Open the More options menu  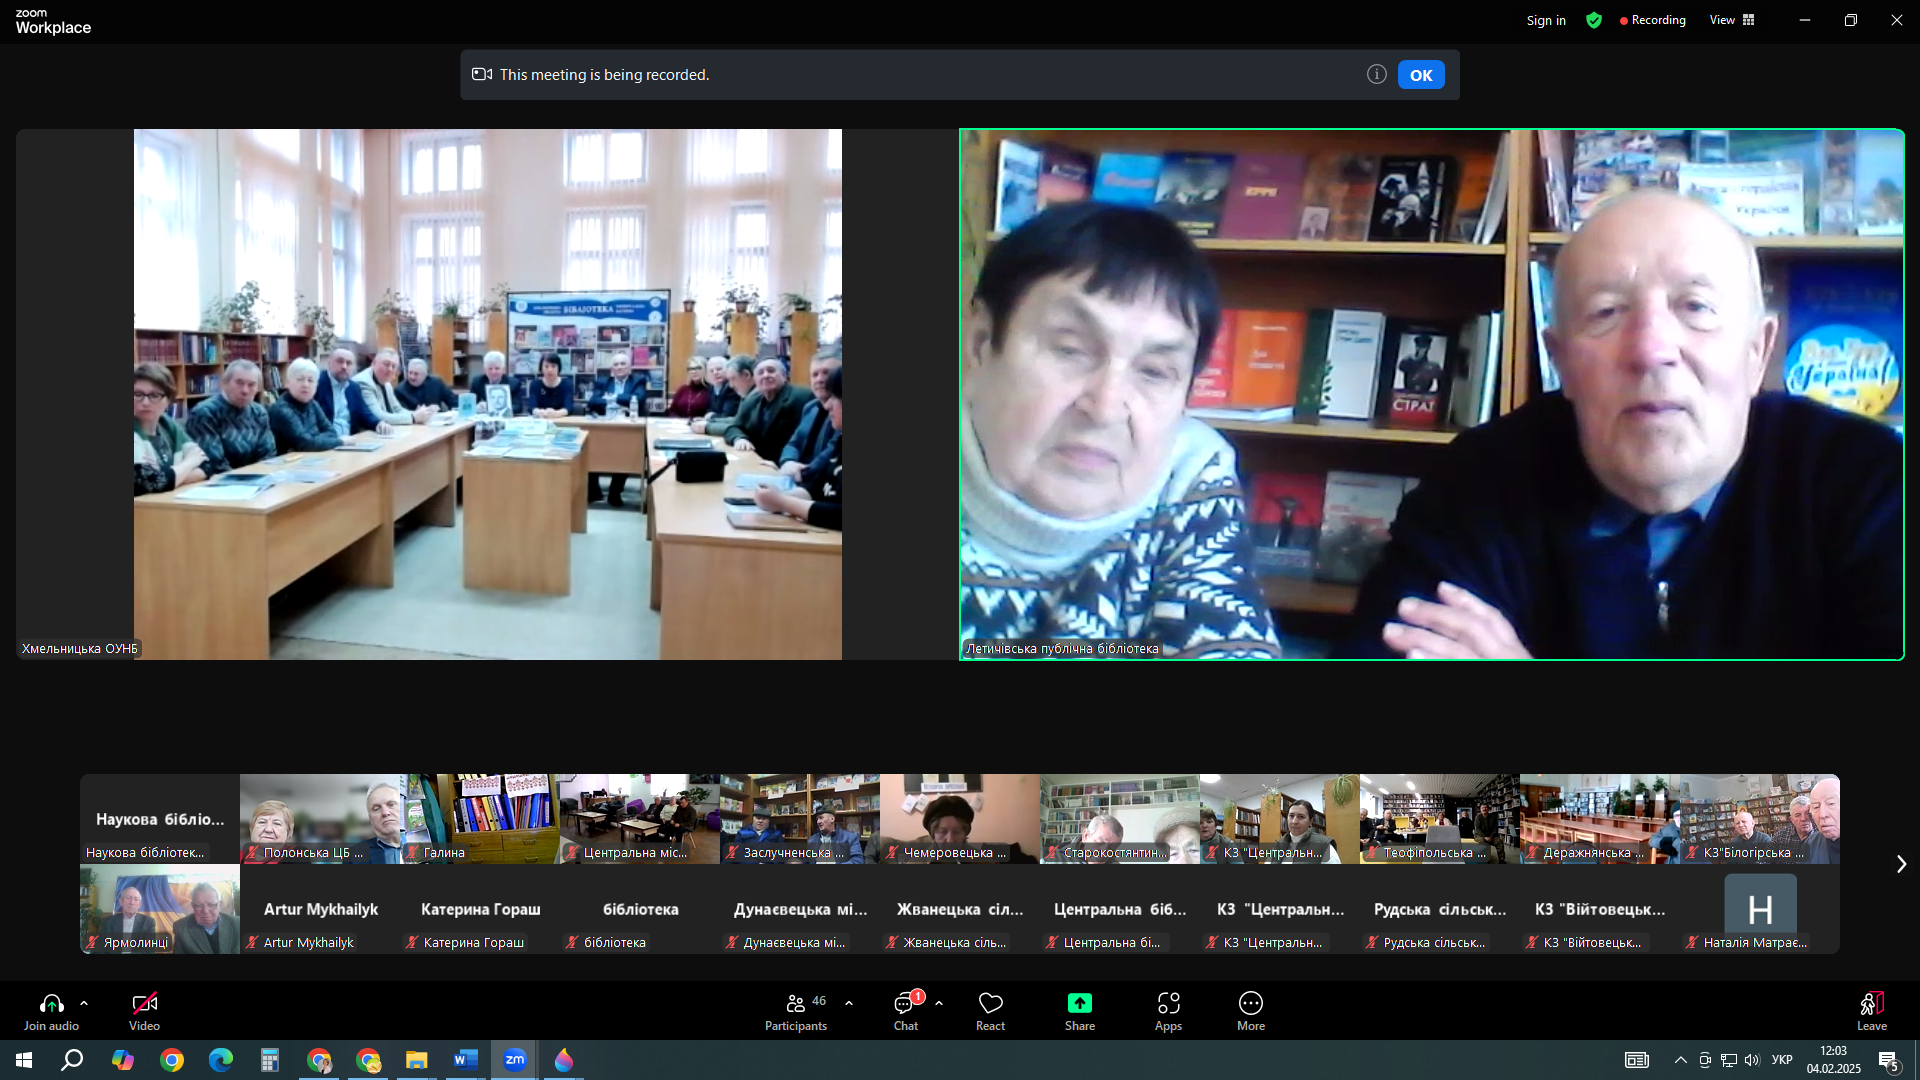pyautogui.click(x=1250, y=1010)
